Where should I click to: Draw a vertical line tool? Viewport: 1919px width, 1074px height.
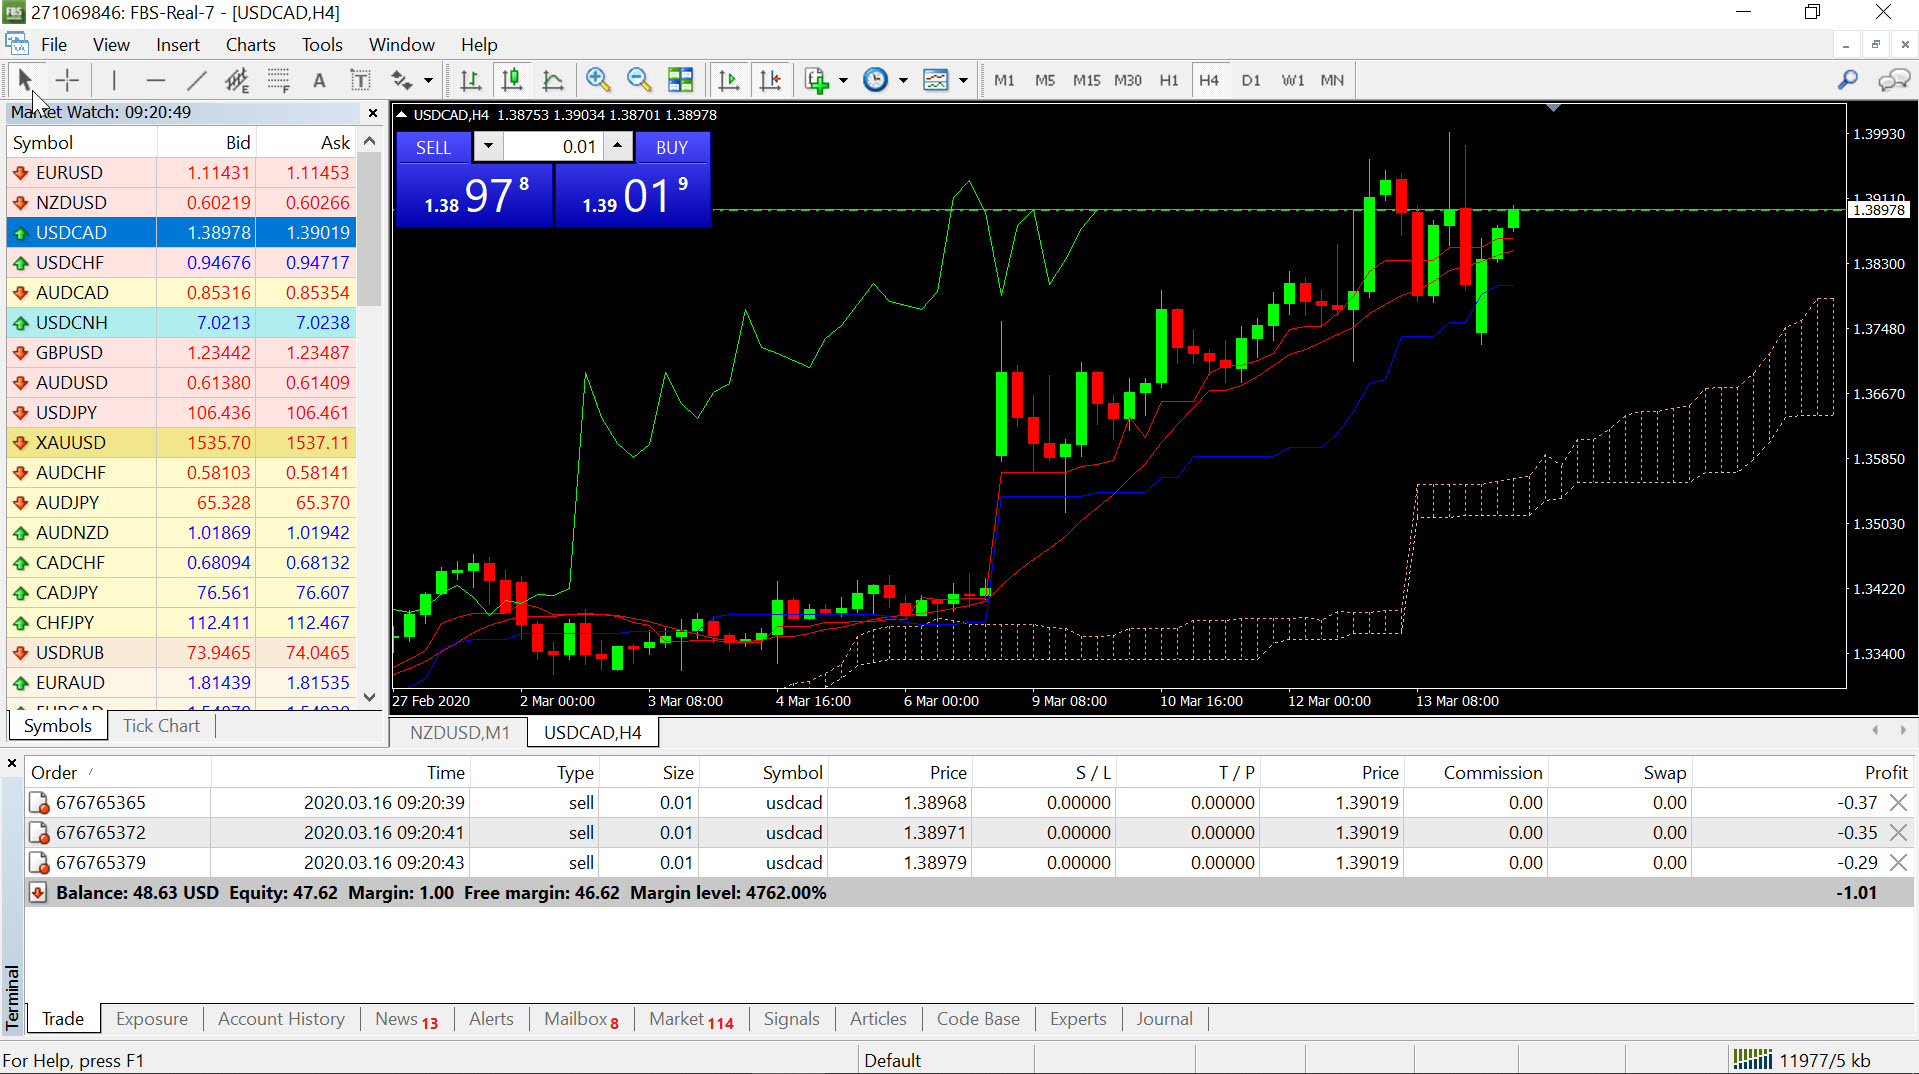click(x=114, y=80)
